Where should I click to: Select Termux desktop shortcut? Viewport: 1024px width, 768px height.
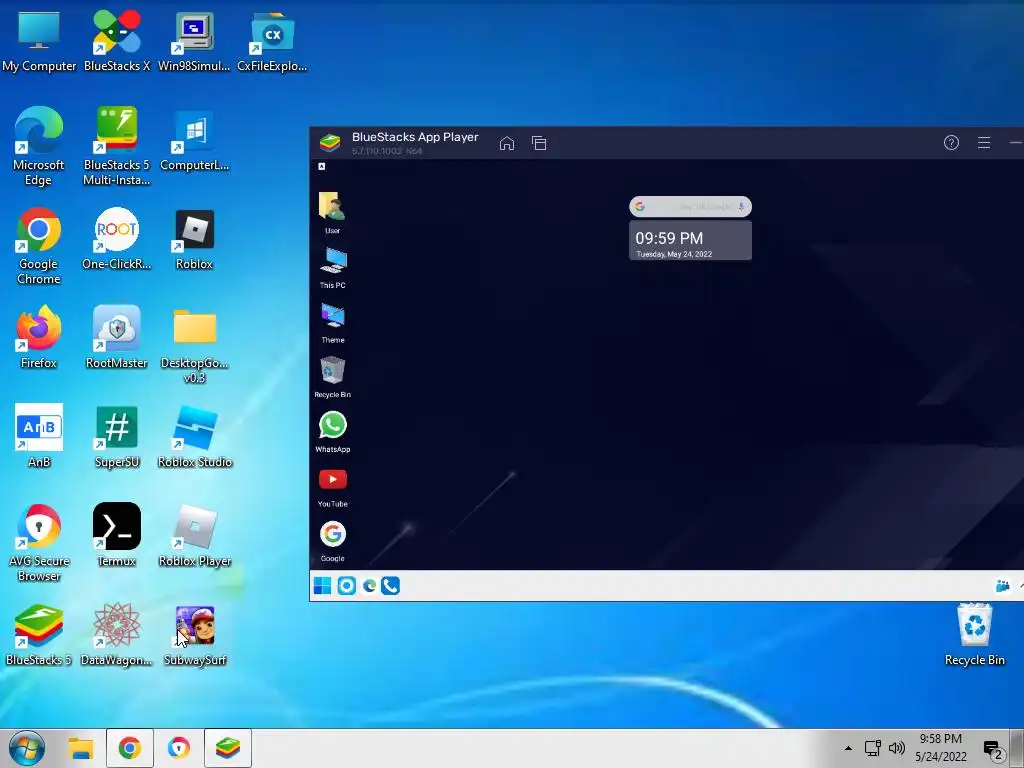(117, 536)
